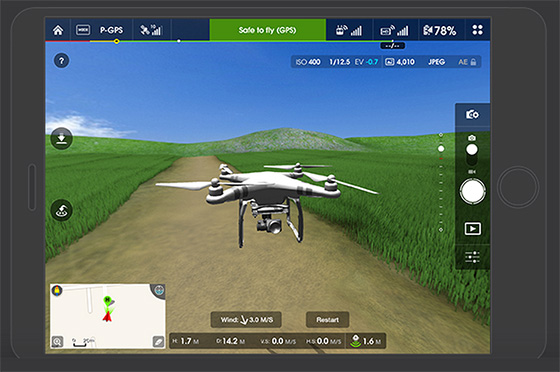Viewport: 560px width, 372px height.
Task: Click the Restart button
Action: click(328, 320)
